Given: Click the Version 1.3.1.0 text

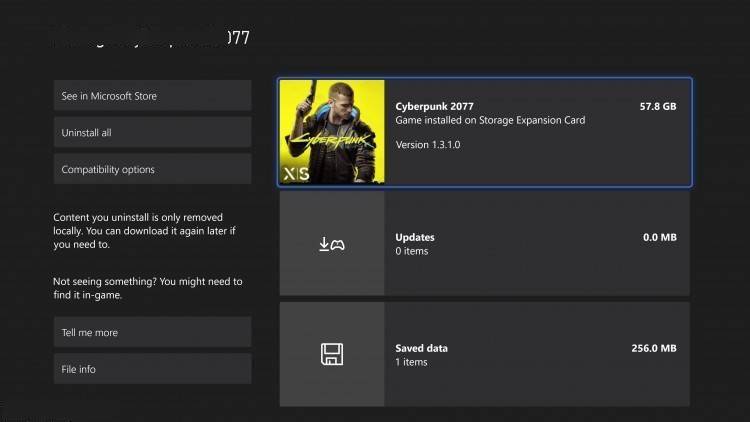Looking at the screenshot, I should click(x=428, y=144).
